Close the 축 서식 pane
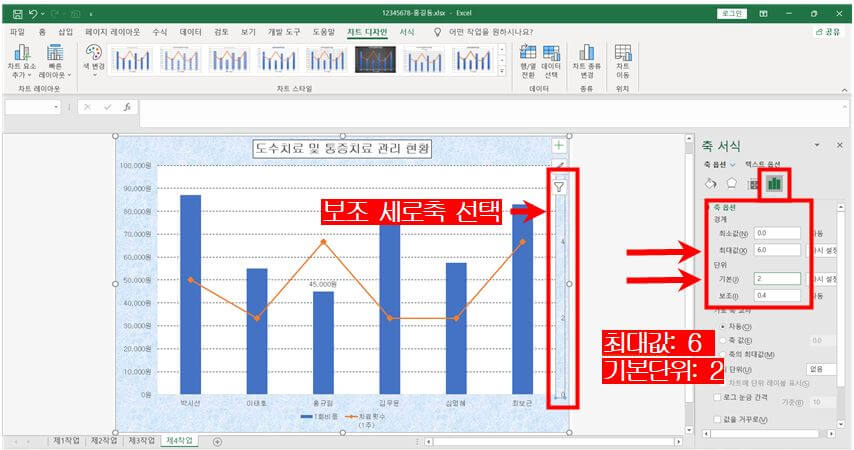 pos(839,145)
